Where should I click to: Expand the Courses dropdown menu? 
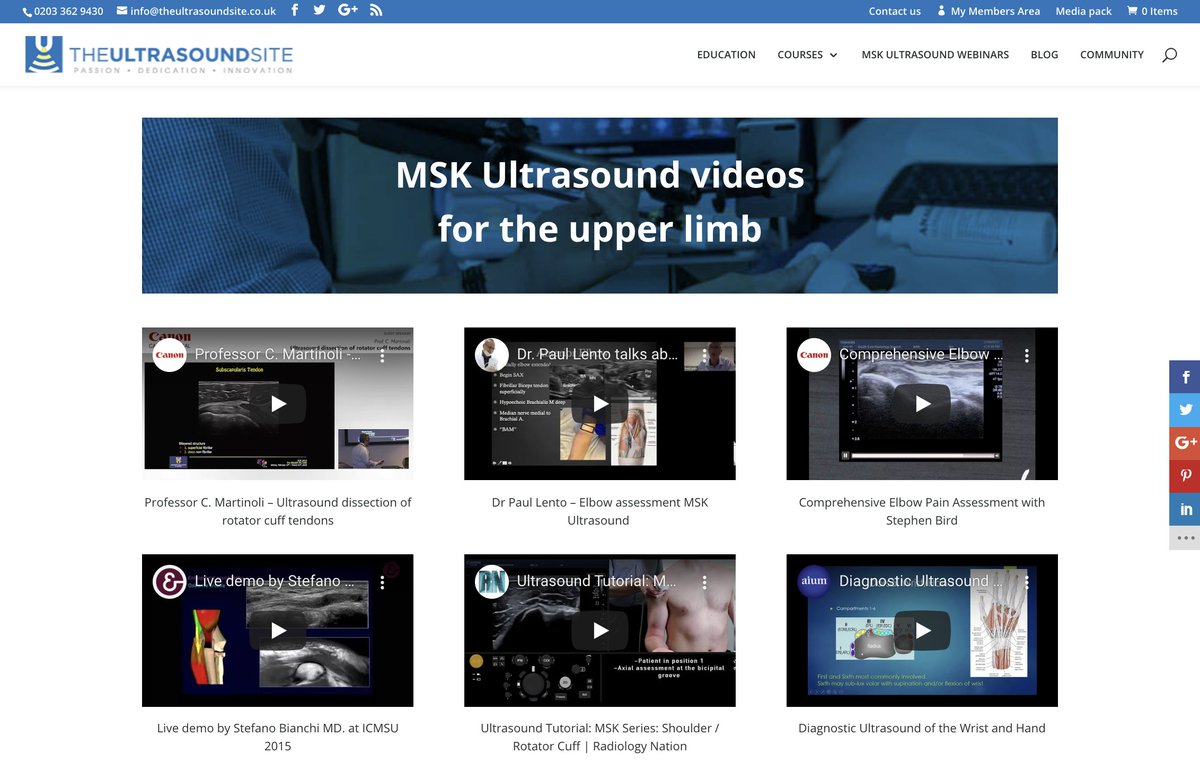coord(807,55)
